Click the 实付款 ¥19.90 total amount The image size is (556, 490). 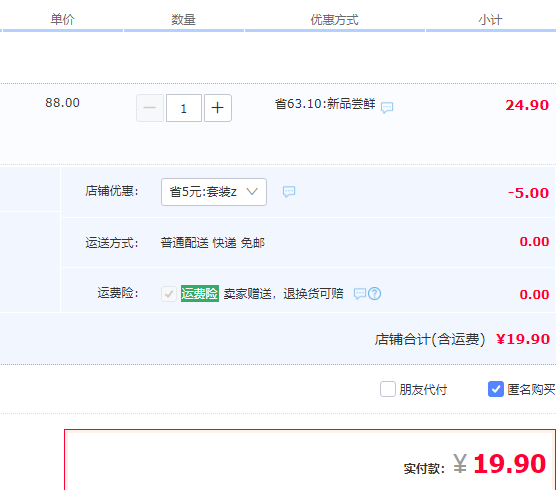pyautogui.click(x=500, y=464)
